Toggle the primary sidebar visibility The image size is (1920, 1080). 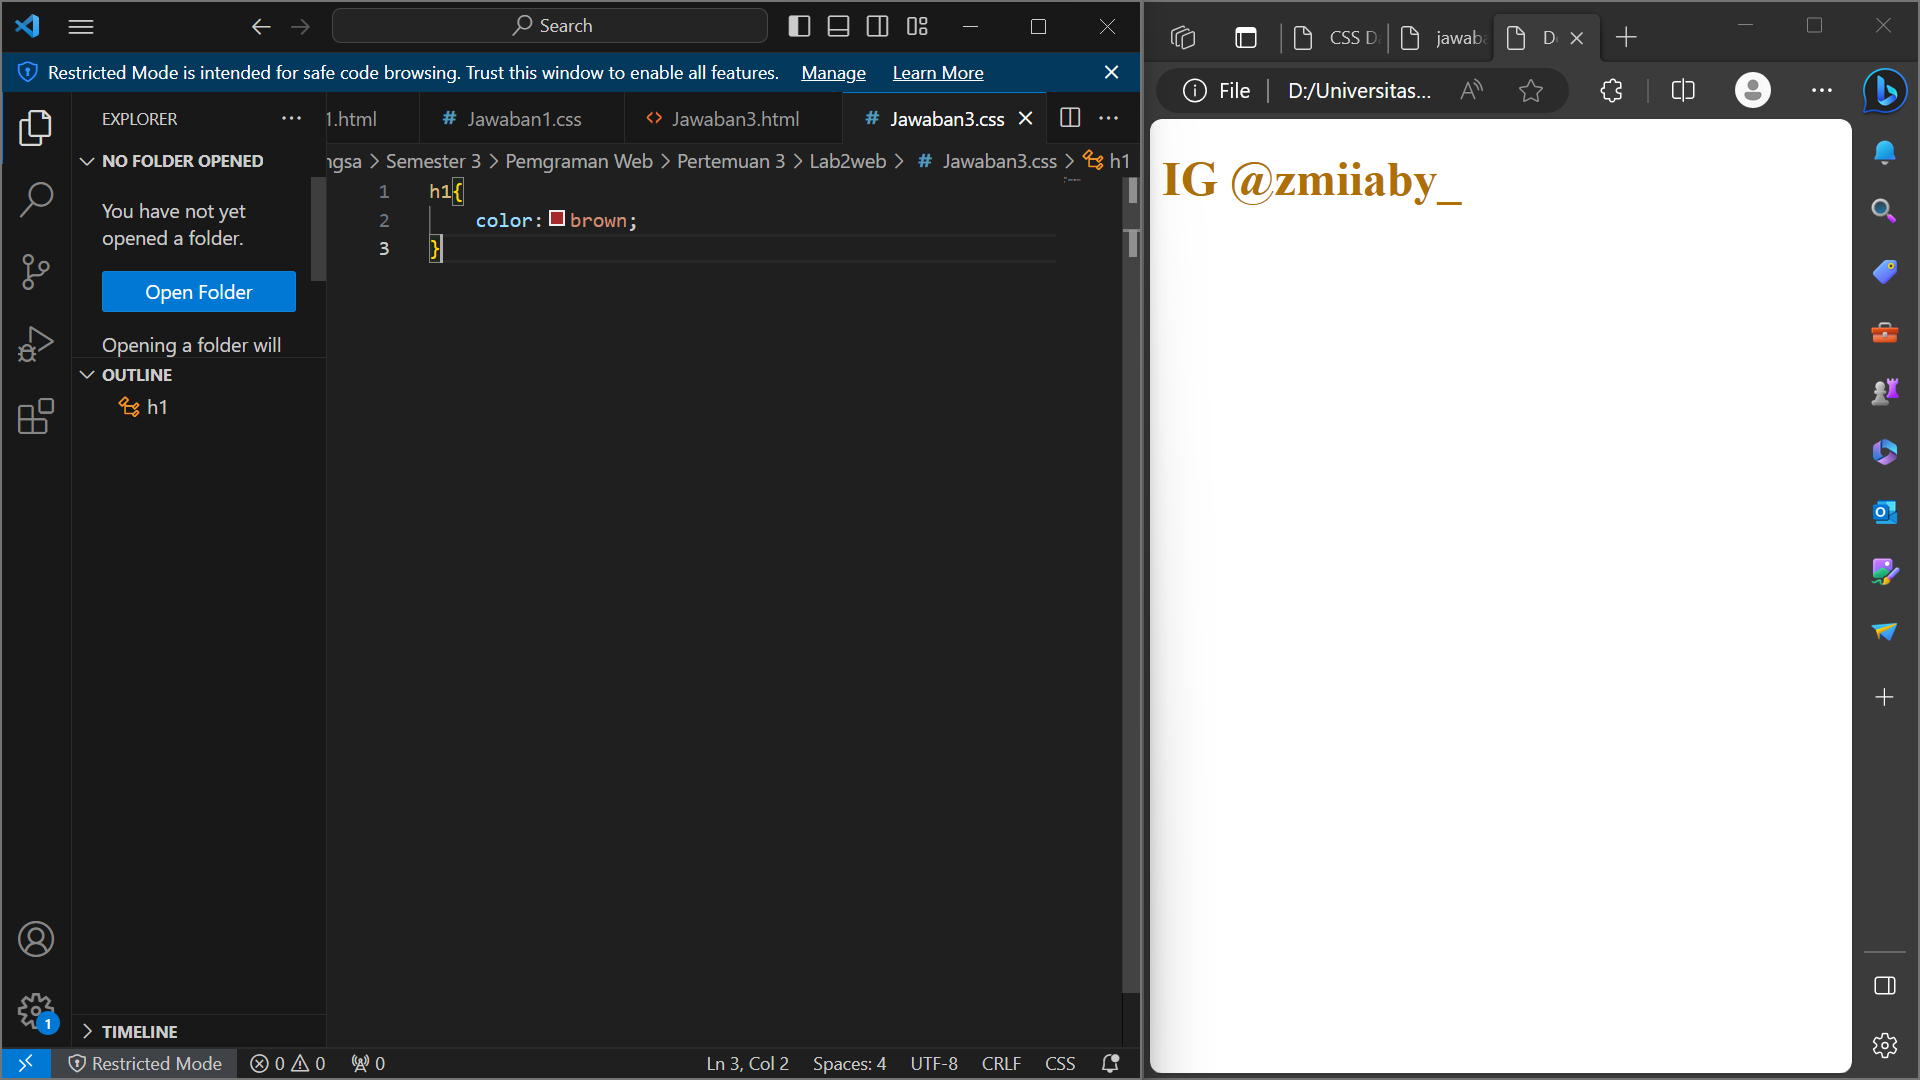coord(799,26)
